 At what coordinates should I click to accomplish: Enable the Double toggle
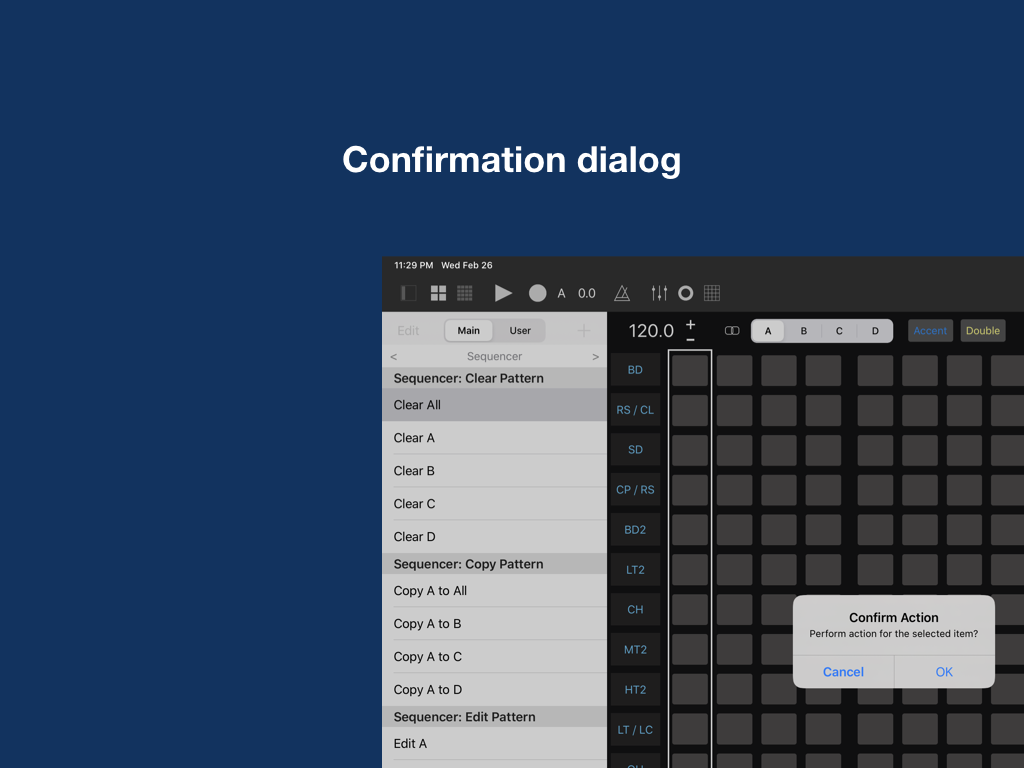(982, 331)
